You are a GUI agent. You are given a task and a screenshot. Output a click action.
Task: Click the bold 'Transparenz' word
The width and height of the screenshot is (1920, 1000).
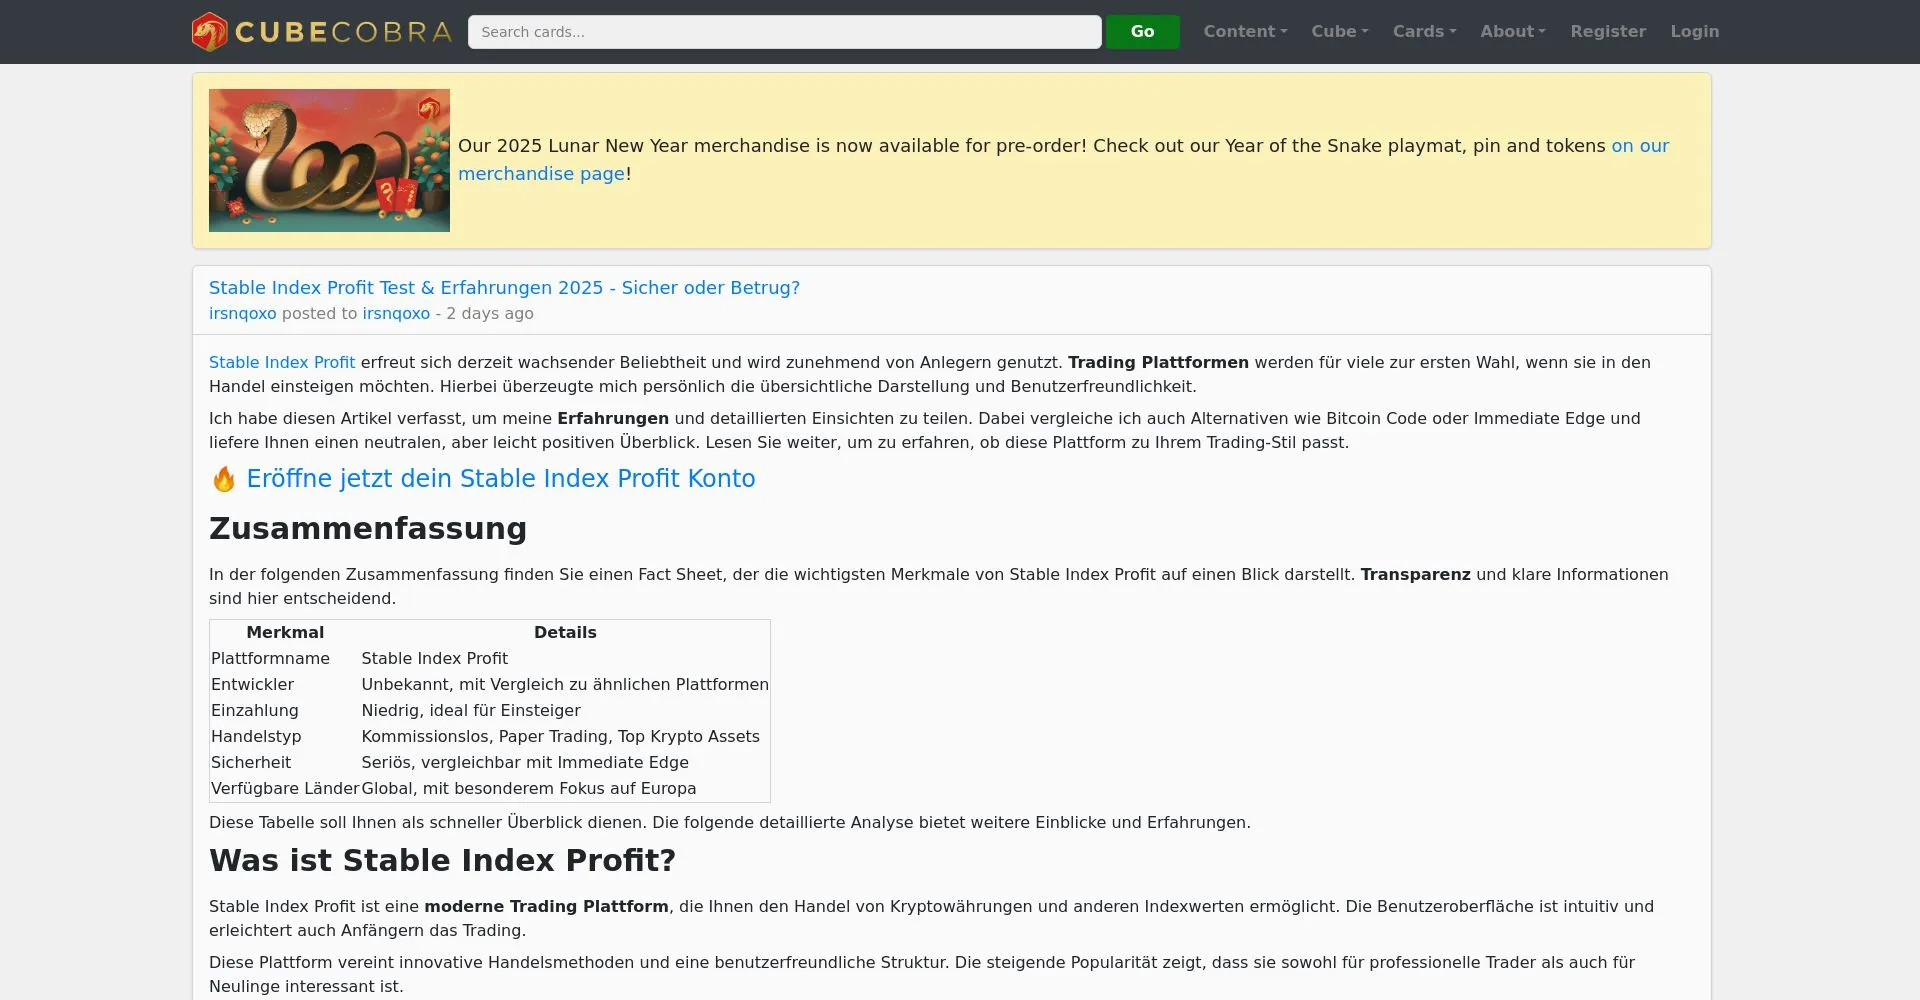click(x=1415, y=575)
